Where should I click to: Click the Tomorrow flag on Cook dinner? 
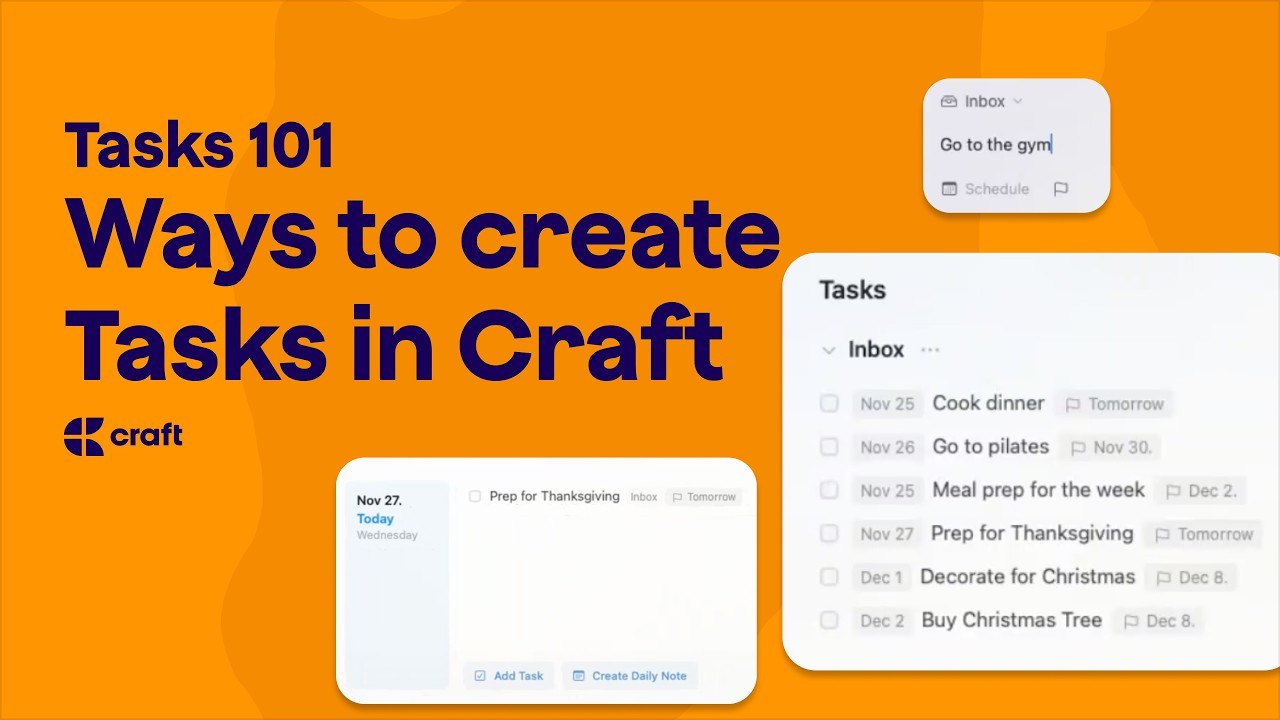coord(1114,404)
